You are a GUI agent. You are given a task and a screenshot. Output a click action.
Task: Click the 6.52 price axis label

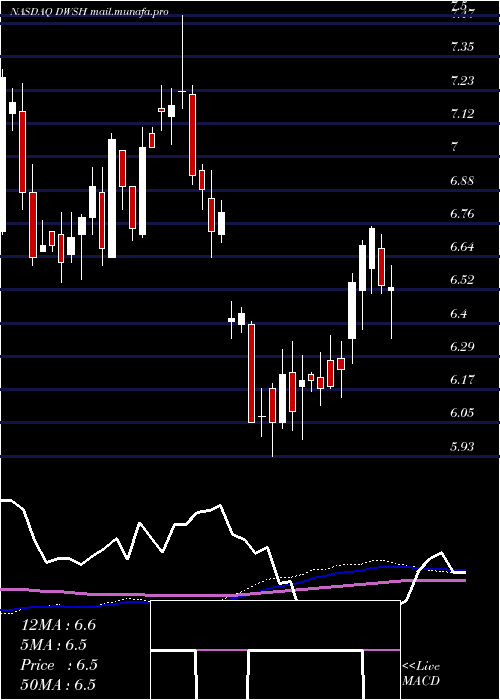[x=462, y=280]
